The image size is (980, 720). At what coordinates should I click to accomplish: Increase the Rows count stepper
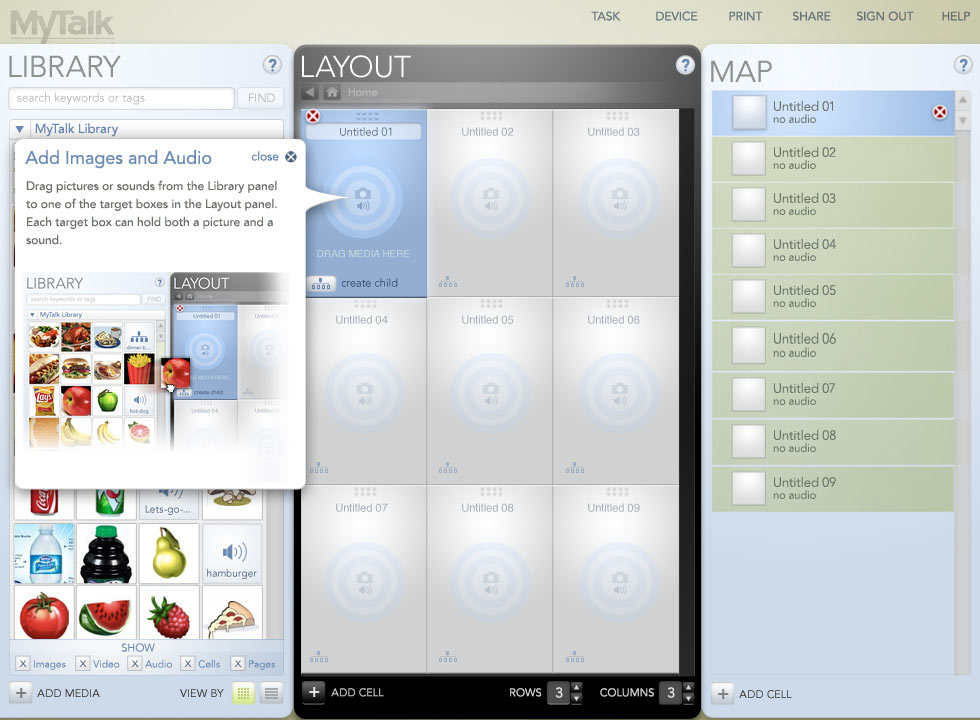click(x=576, y=687)
